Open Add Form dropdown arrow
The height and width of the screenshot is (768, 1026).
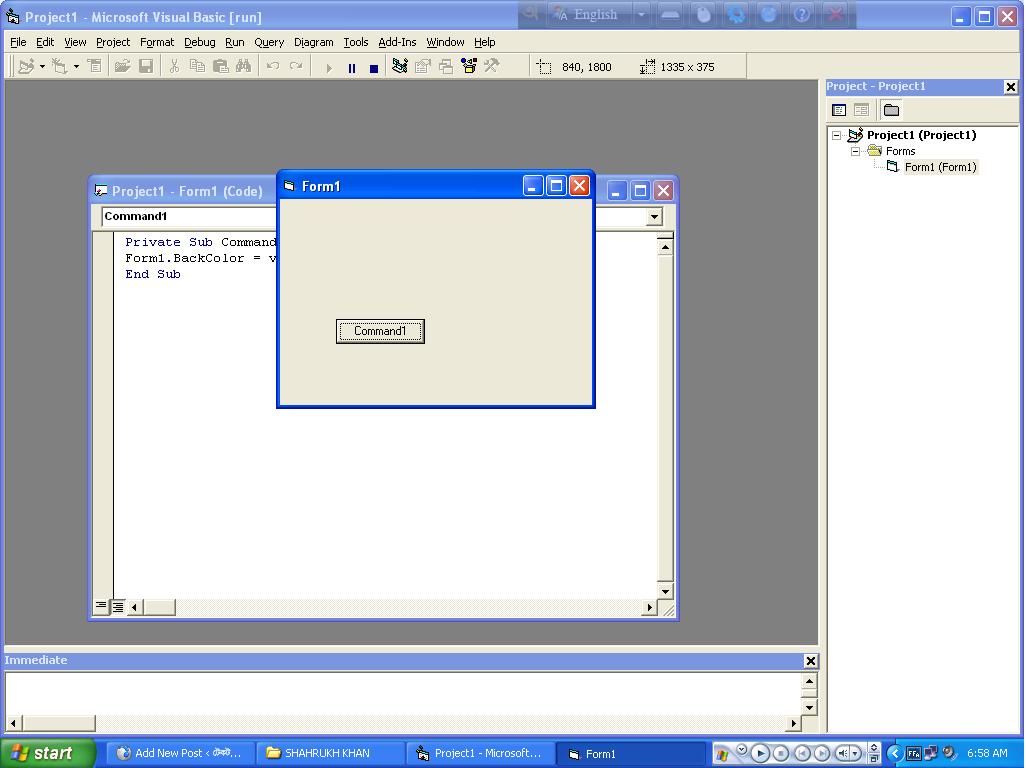(76, 66)
